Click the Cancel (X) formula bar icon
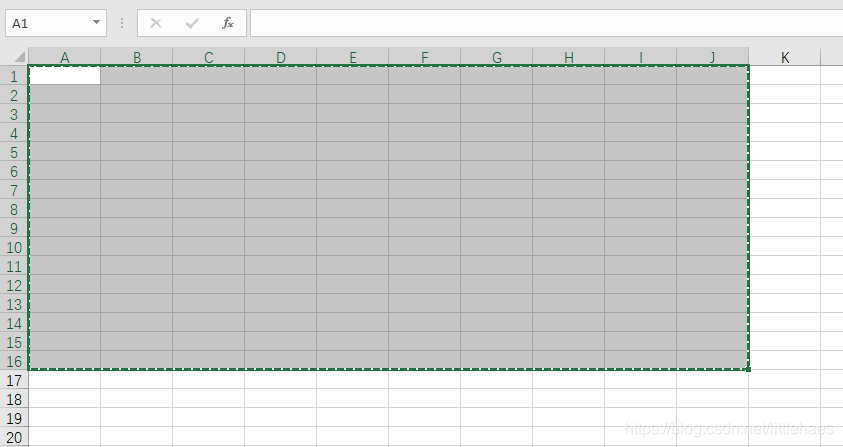 (x=156, y=23)
